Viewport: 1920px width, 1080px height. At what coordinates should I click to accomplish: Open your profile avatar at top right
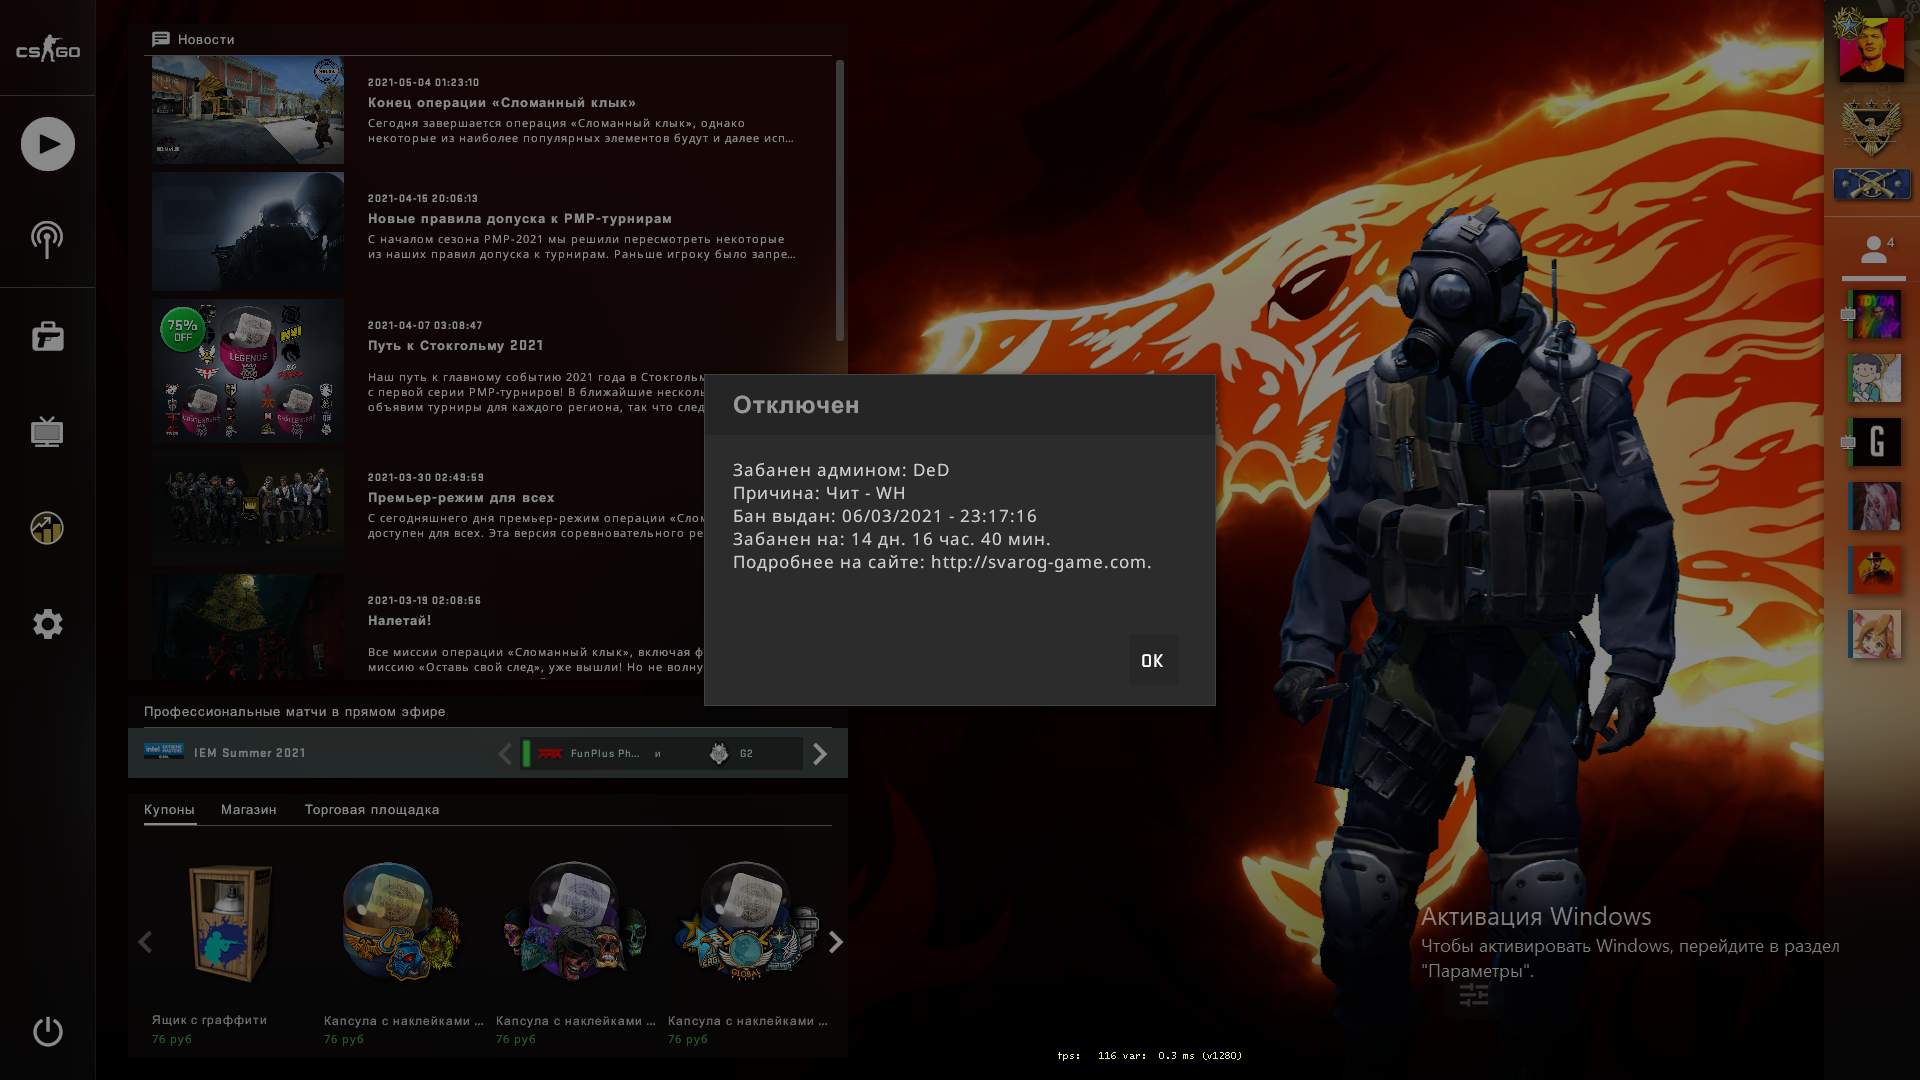[1871, 48]
